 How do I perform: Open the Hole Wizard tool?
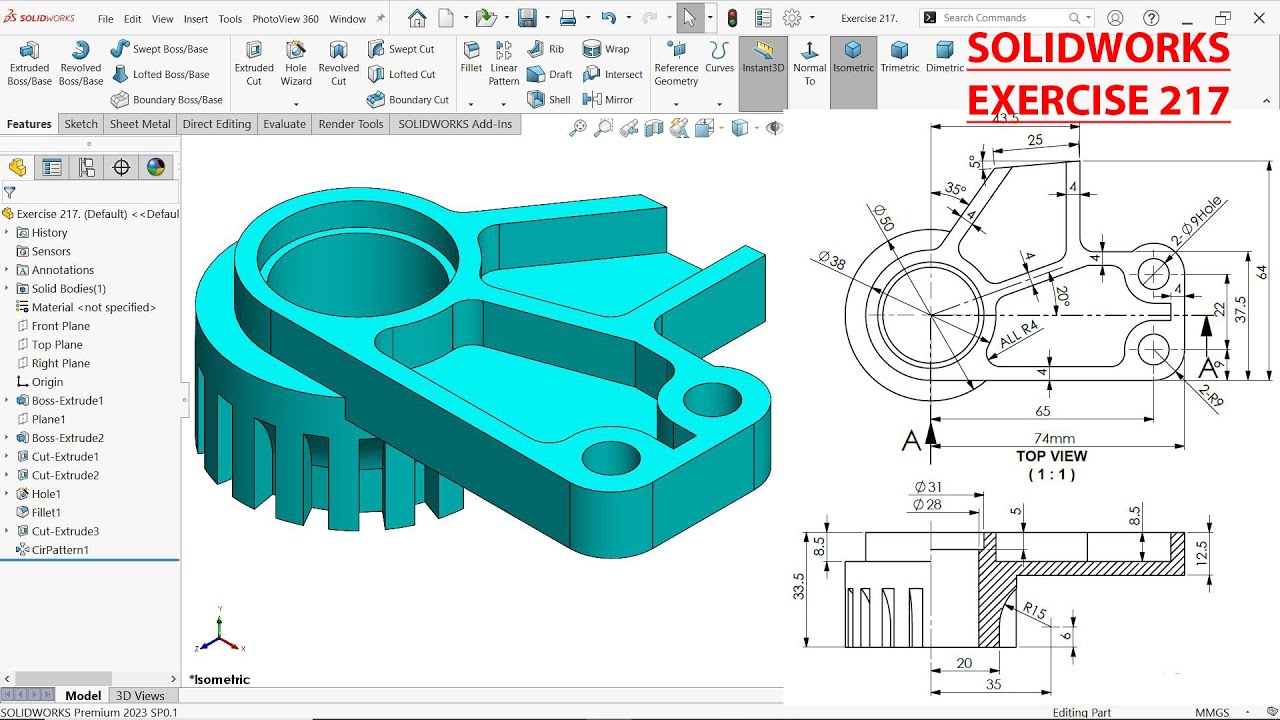coord(296,63)
